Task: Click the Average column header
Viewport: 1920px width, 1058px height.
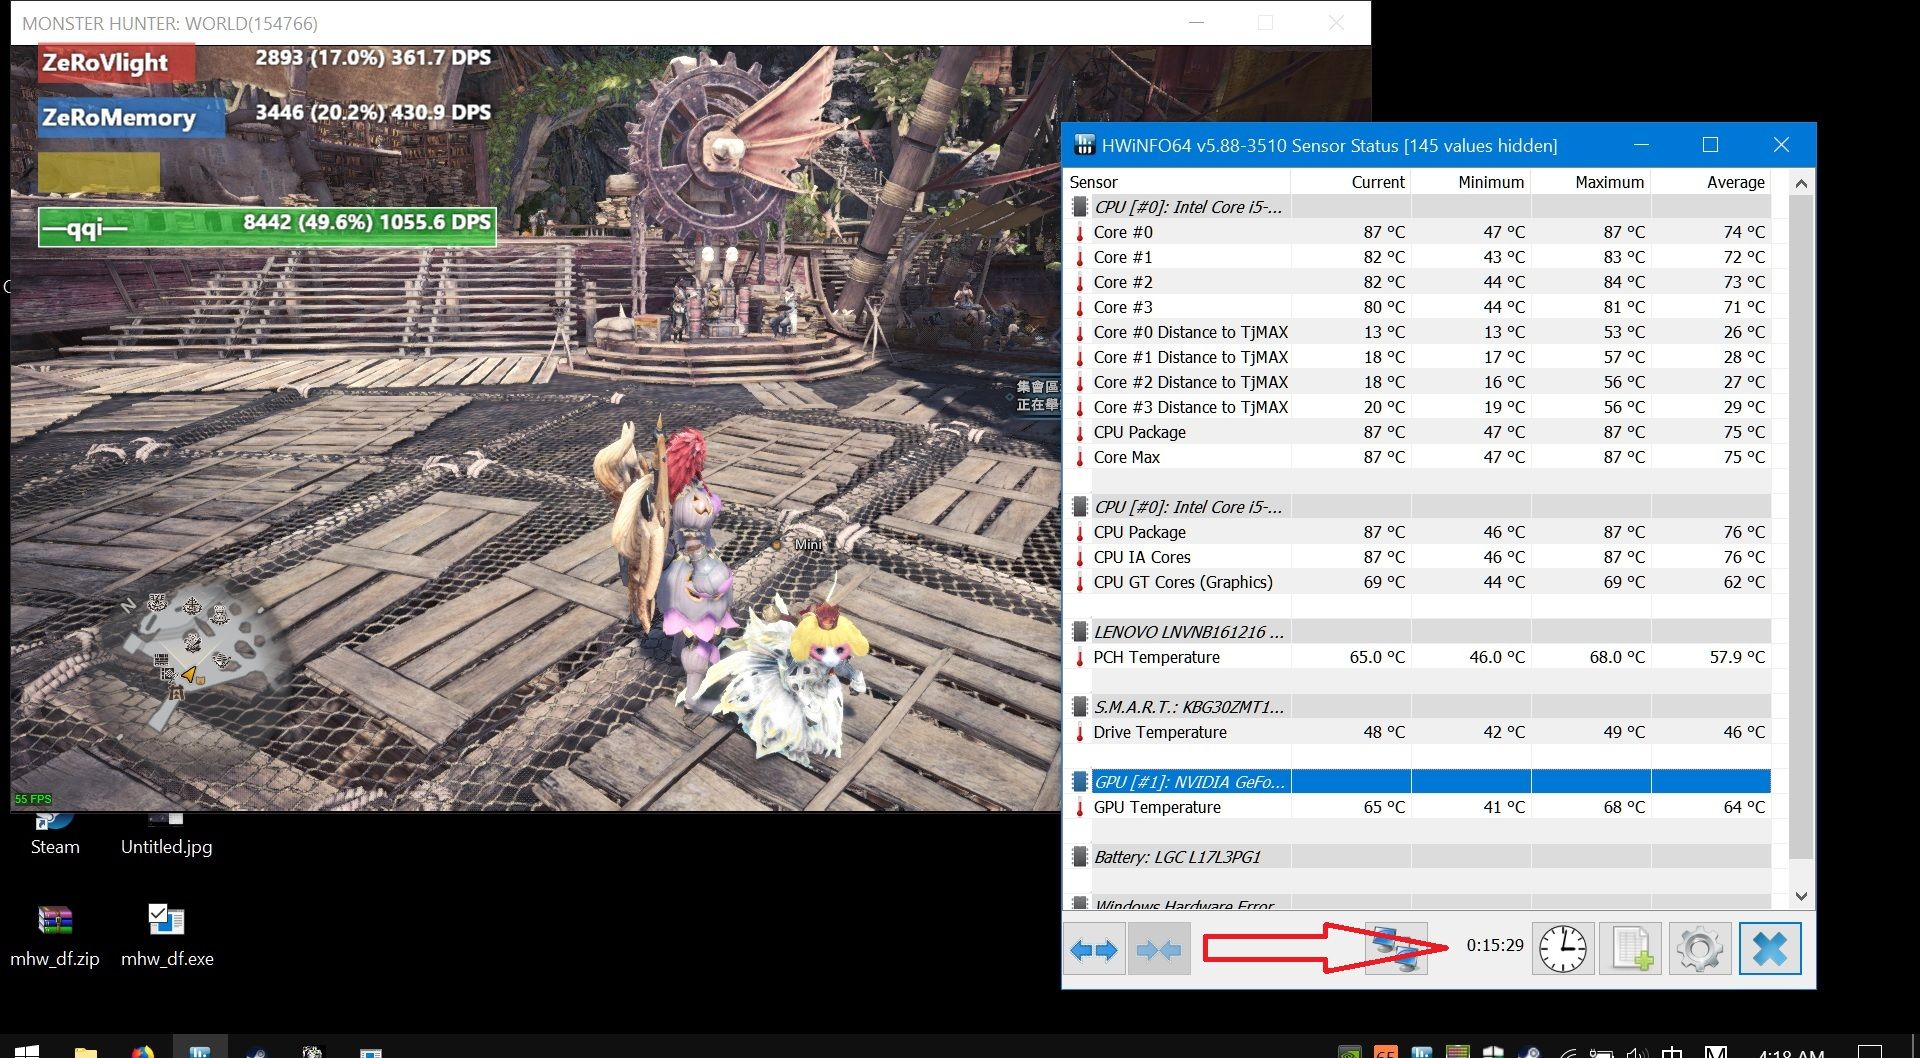Action: tap(1710, 182)
